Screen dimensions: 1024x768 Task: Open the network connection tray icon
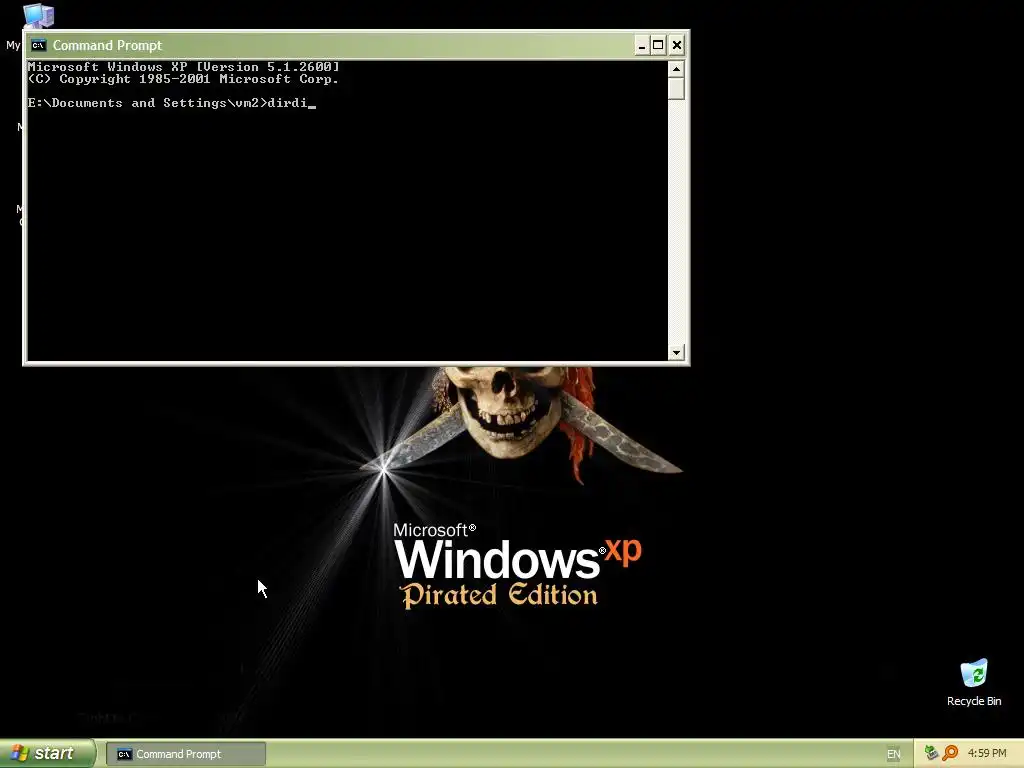pos(931,753)
